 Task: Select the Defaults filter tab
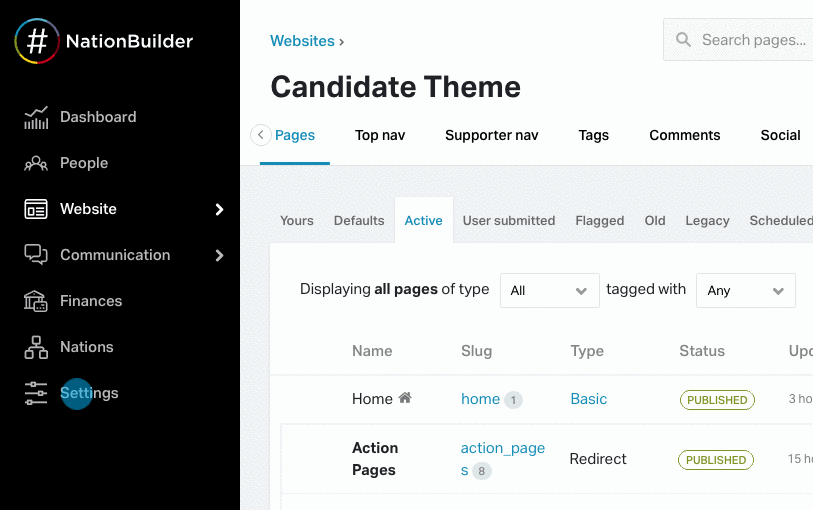(359, 220)
